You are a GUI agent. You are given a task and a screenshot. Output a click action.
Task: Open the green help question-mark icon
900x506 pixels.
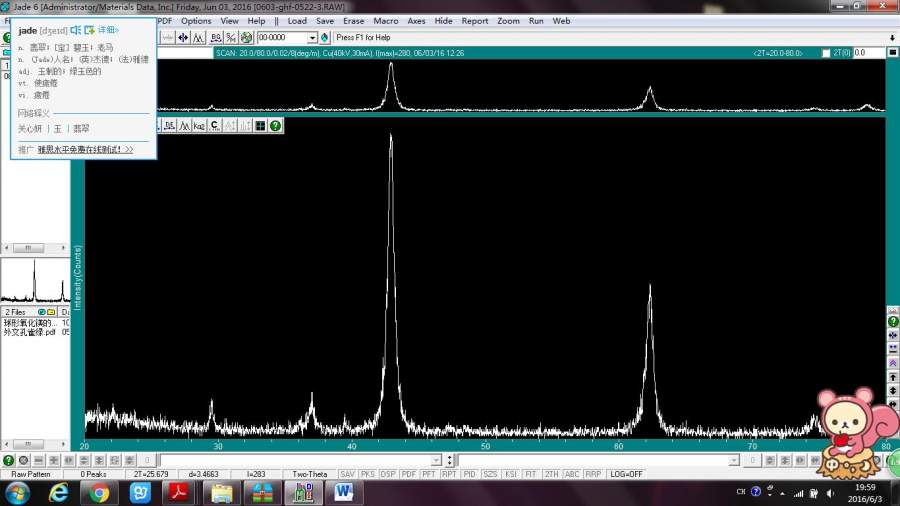[x=275, y=125]
